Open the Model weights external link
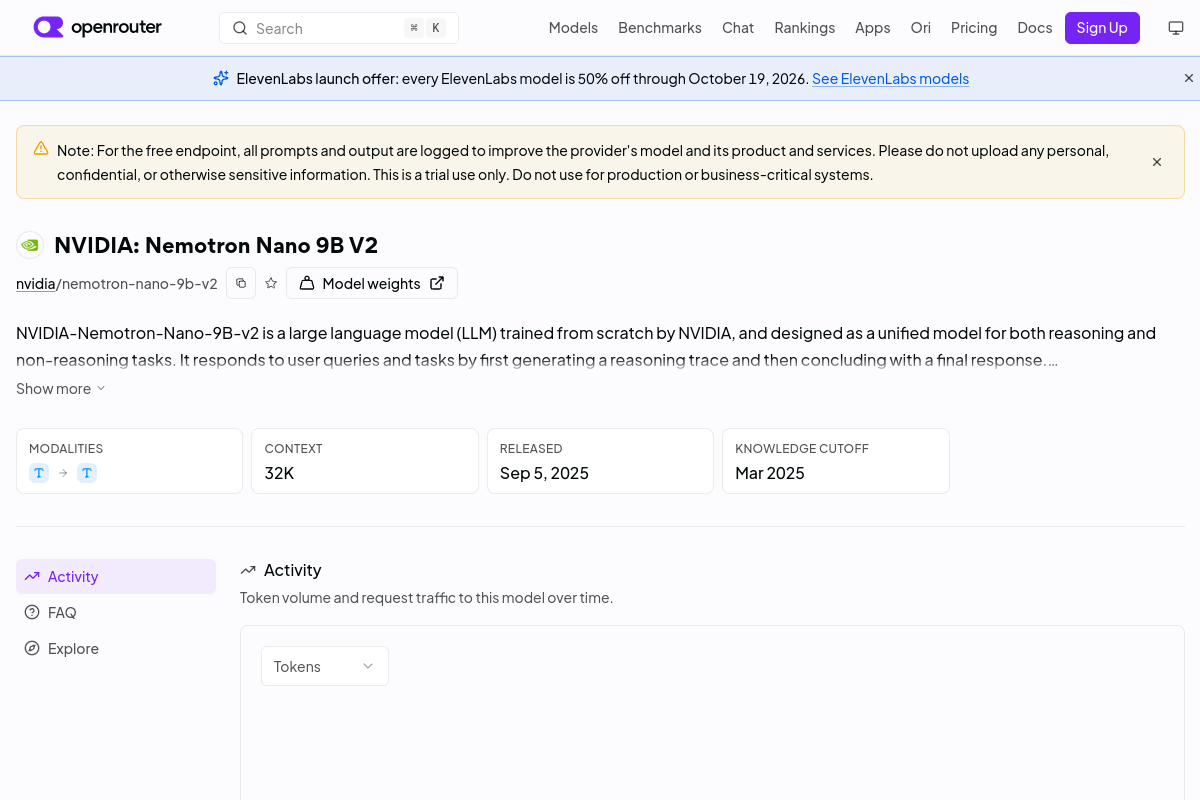This screenshot has height=800, width=1200. click(x=372, y=283)
